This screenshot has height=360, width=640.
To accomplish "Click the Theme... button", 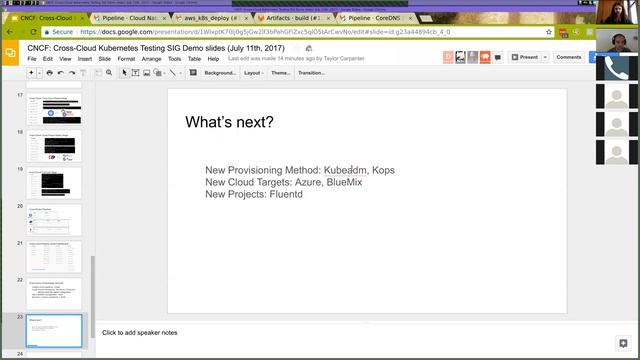I will (280, 73).
